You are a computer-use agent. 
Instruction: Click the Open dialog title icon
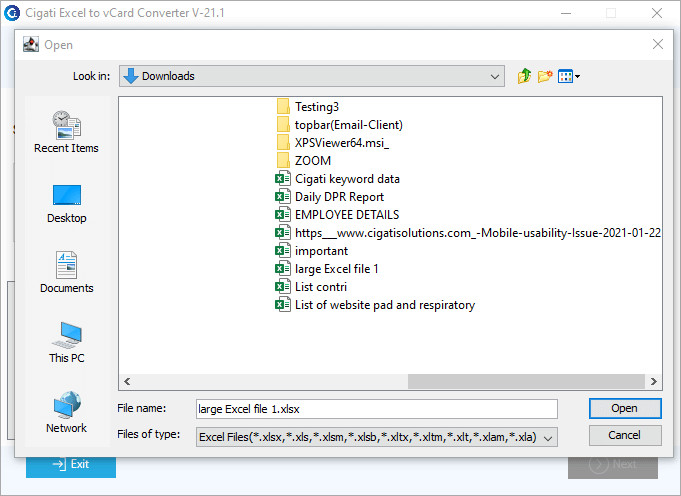click(x=31, y=44)
